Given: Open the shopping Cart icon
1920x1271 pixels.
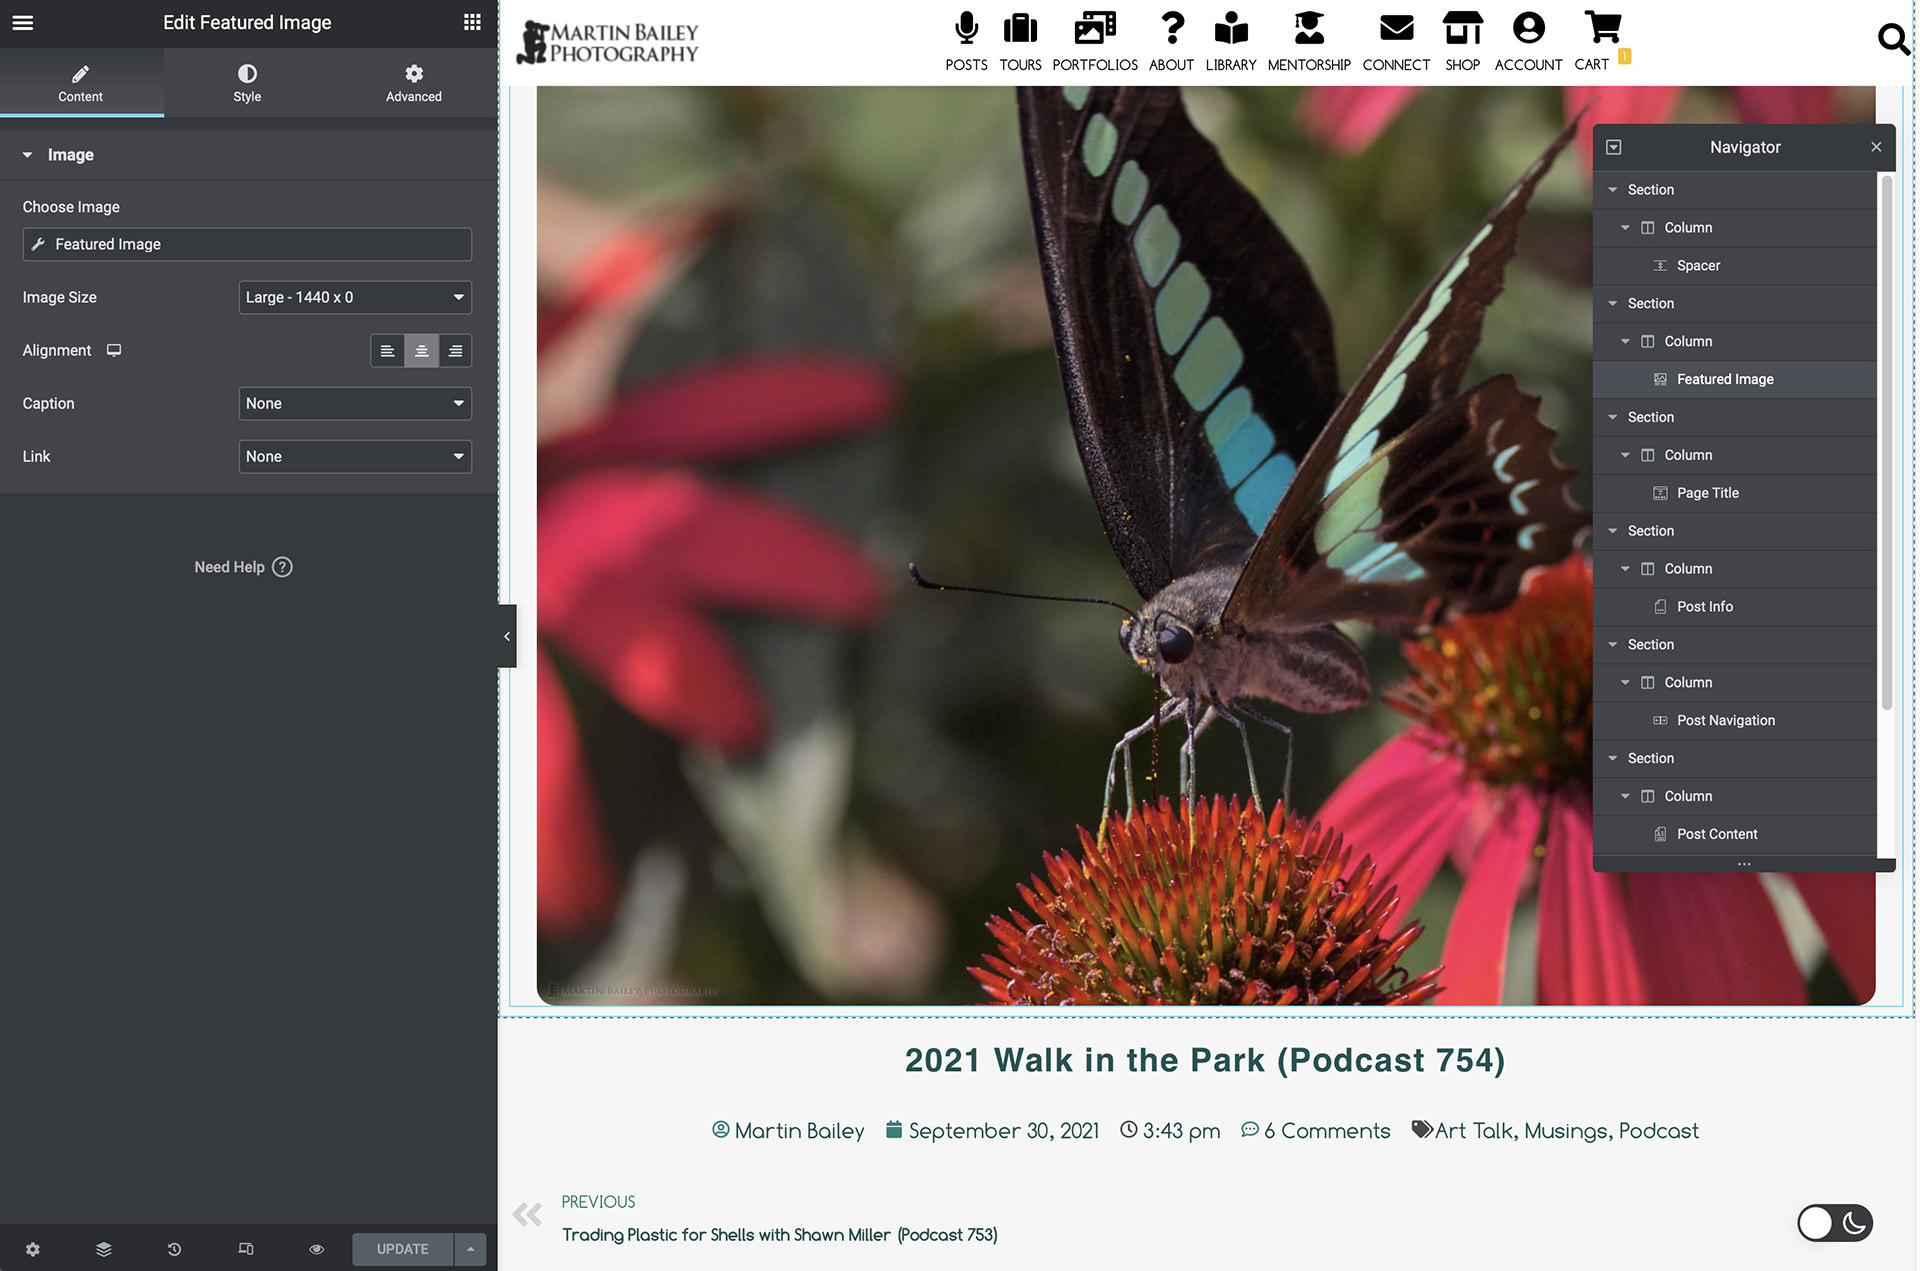Looking at the screenshot, I should coord(1602,30).
